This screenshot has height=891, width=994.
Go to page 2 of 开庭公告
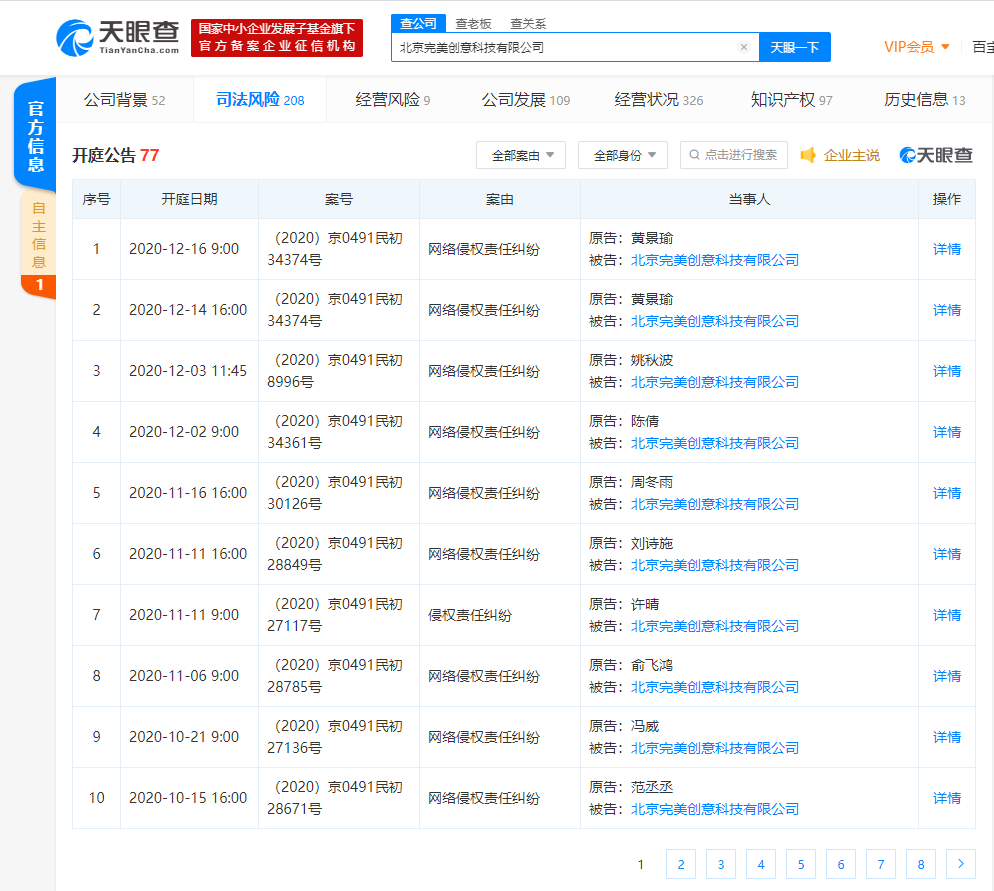click(680, 864)
